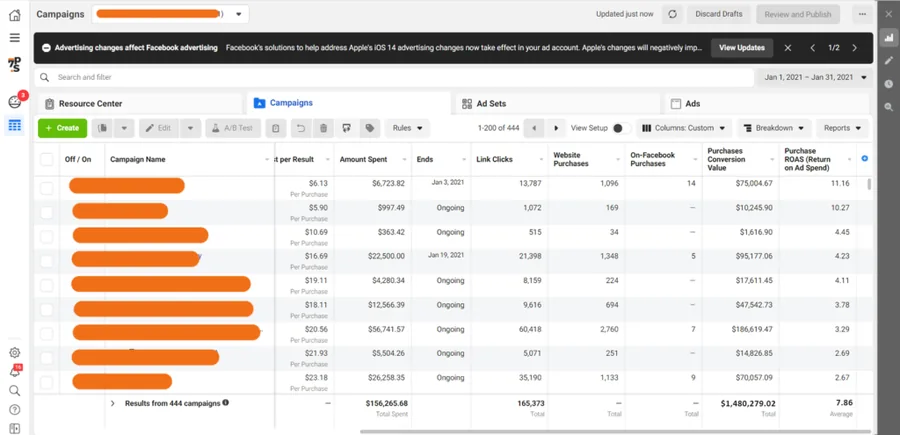Open the notifications bell icon
The width and height of the screenshot is (900, 435).
point(14,371)
